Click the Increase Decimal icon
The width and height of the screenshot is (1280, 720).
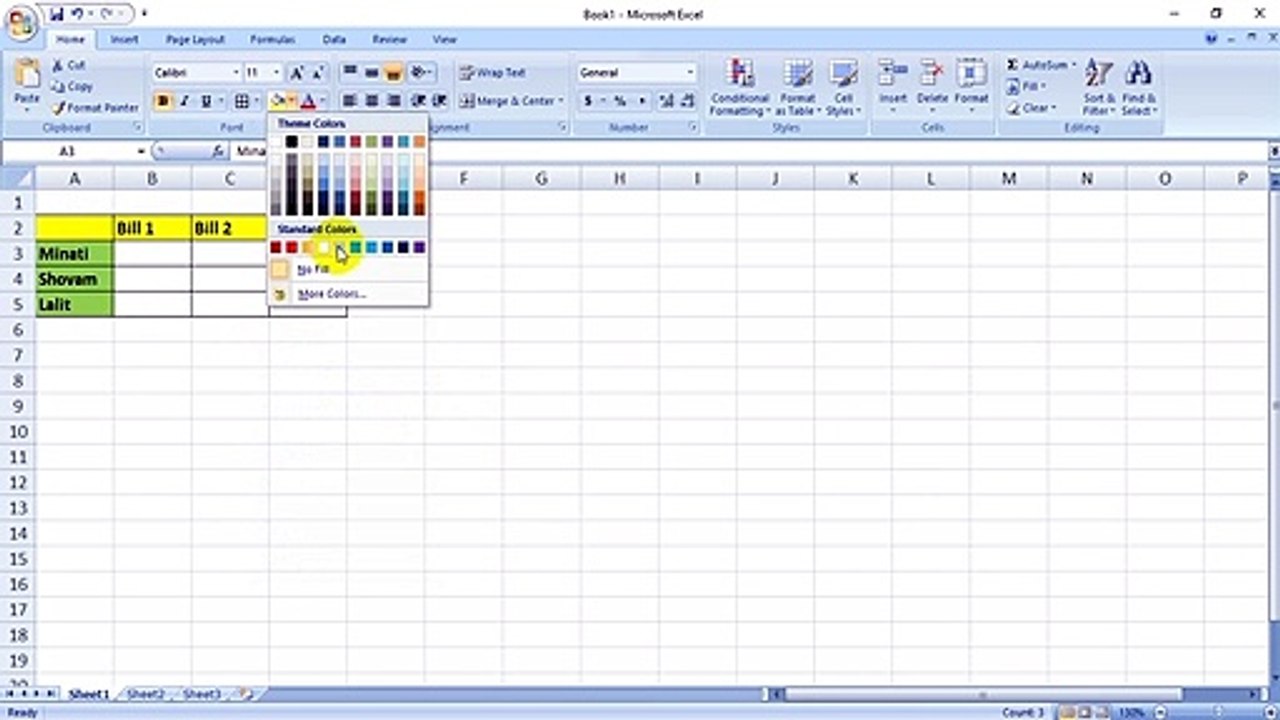tap(666, 101)
